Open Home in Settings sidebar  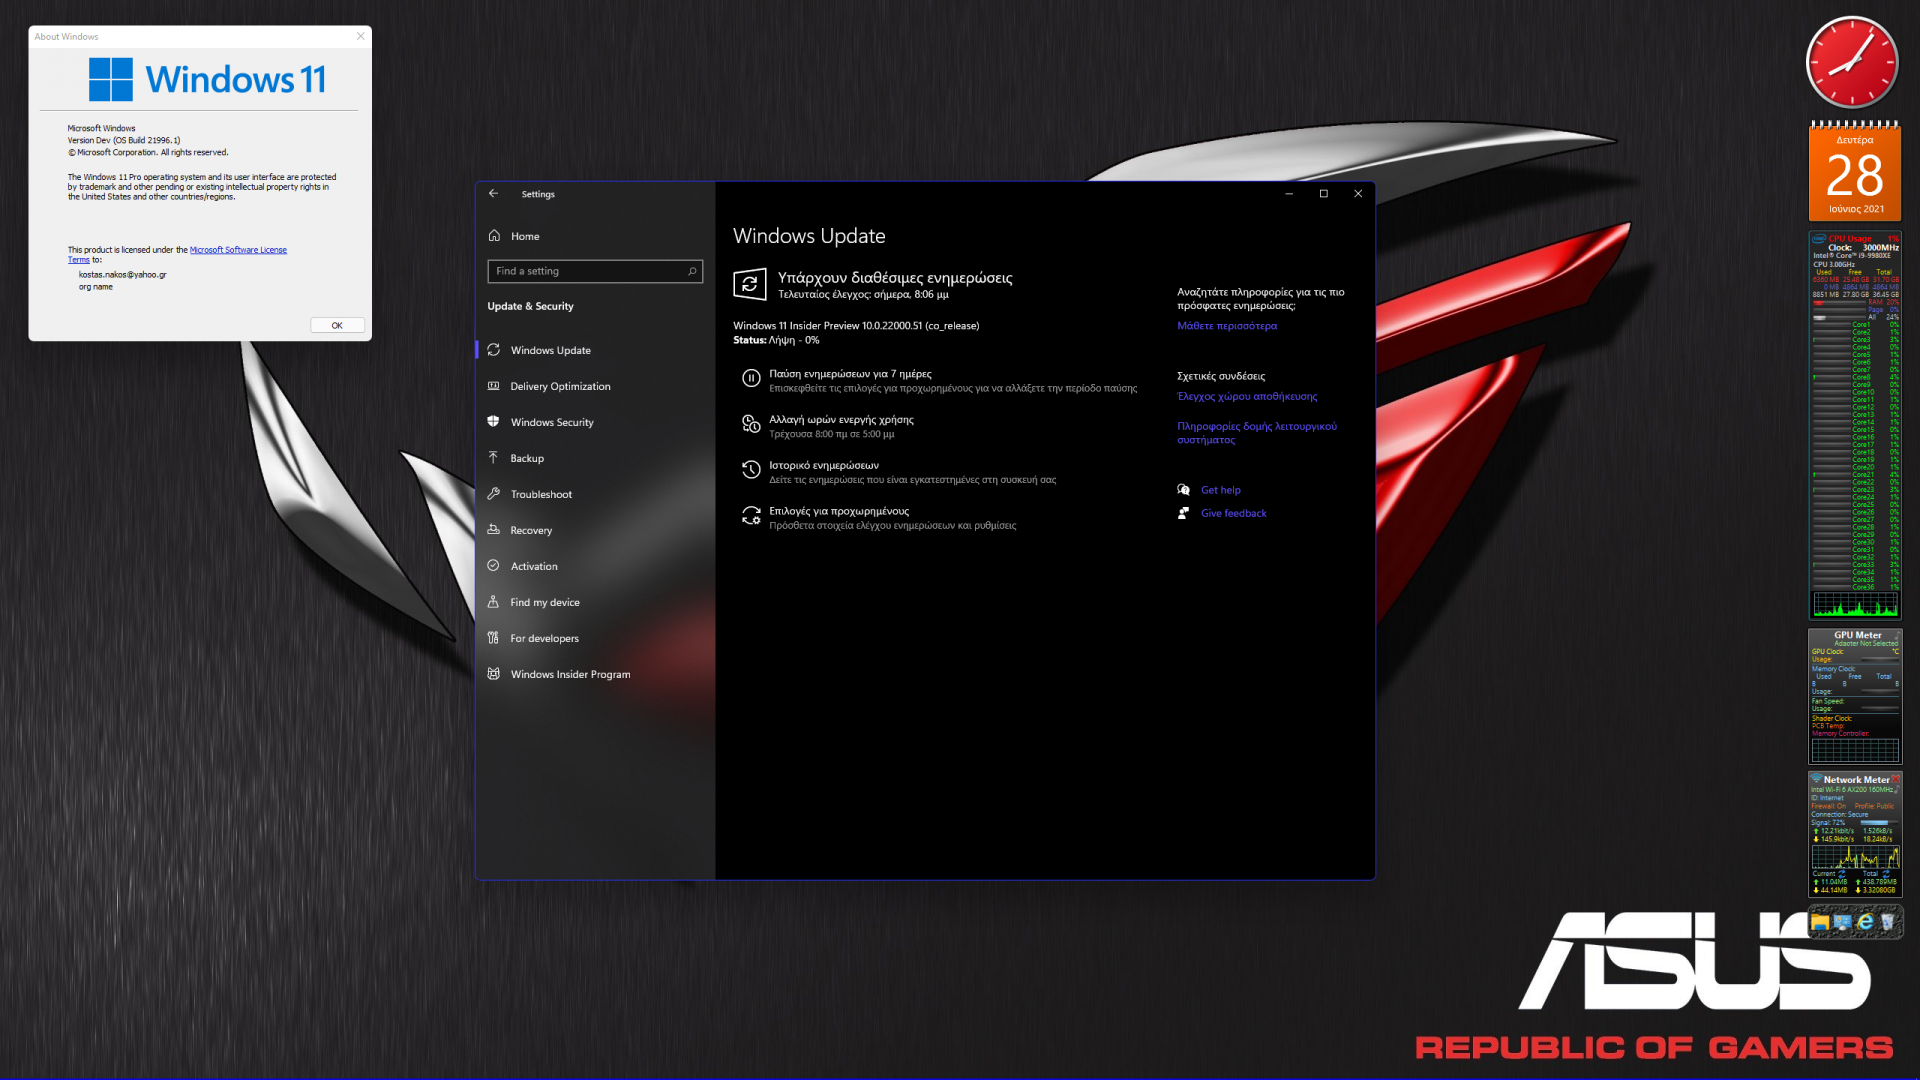pyautogui.click(x=594, y=236)
